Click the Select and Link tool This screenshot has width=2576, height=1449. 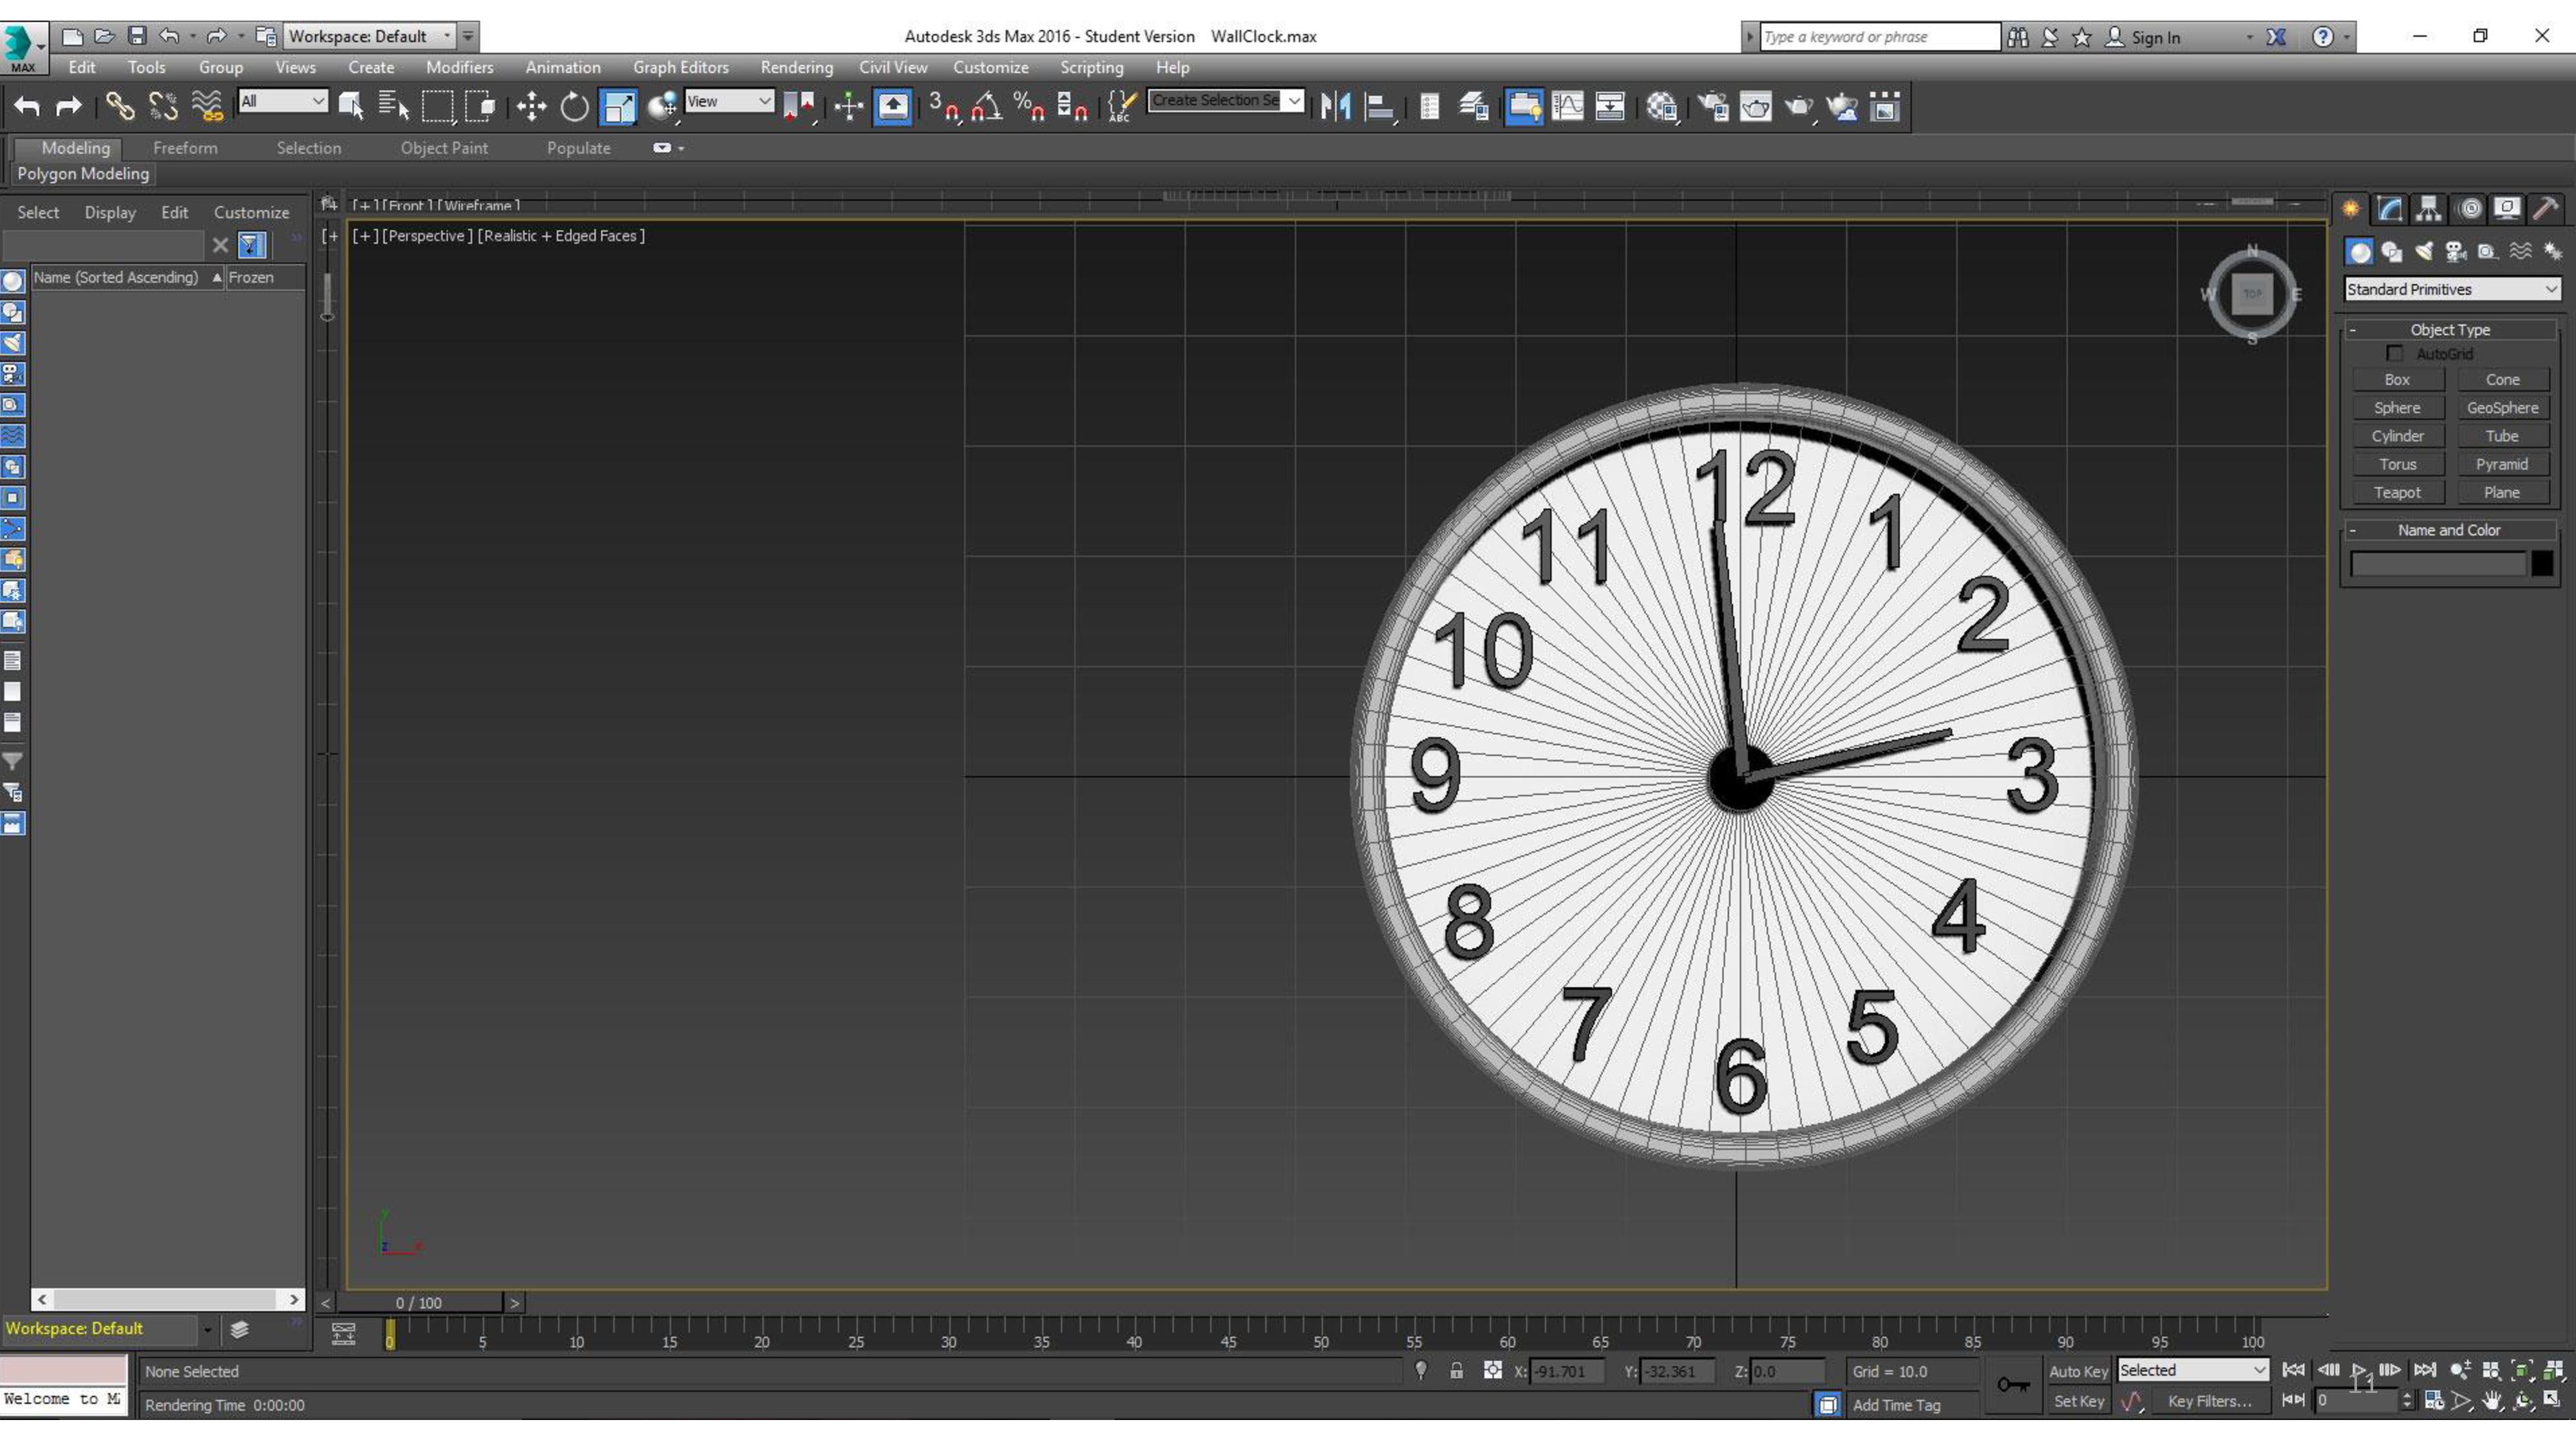point(120,106)
